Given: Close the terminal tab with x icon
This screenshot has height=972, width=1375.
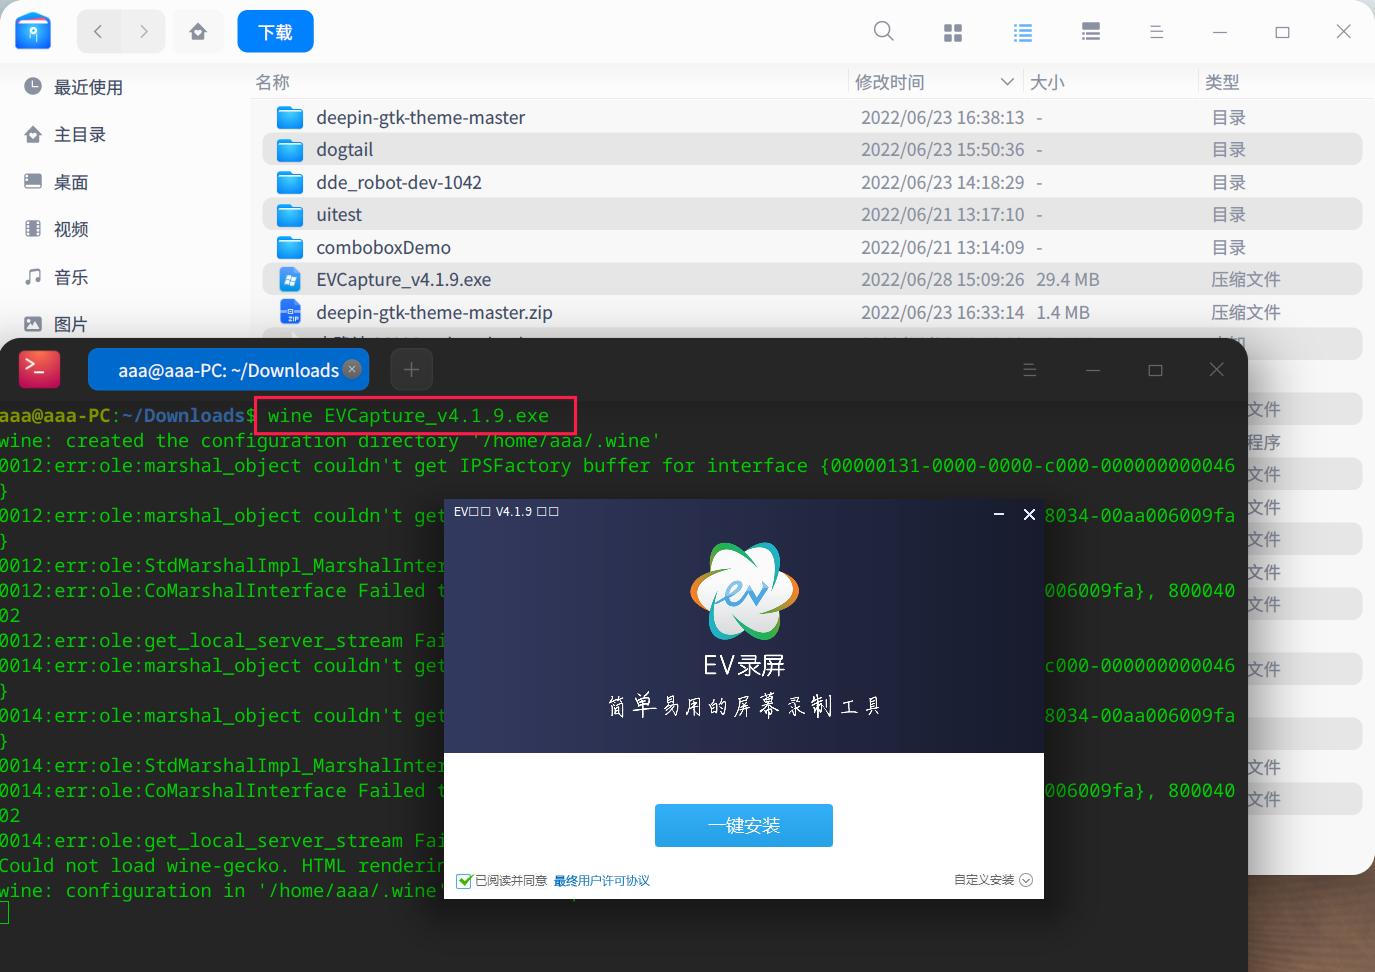Looking at the screenshot, I should pos(352,368).
